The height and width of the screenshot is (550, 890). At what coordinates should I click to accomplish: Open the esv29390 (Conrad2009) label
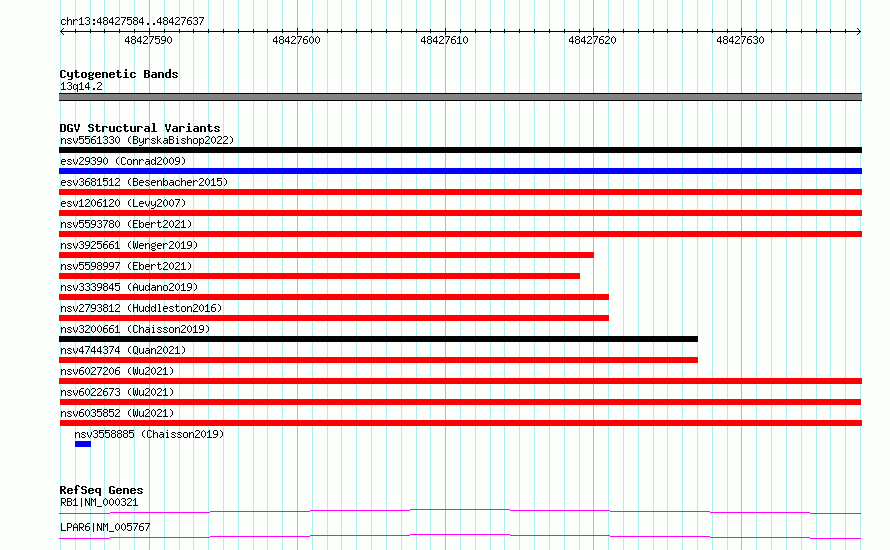[123, 161]
